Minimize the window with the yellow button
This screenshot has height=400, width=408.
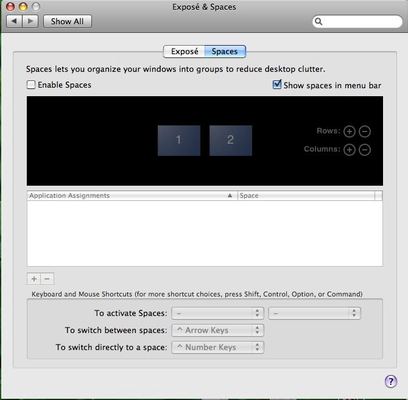[23, 6]
